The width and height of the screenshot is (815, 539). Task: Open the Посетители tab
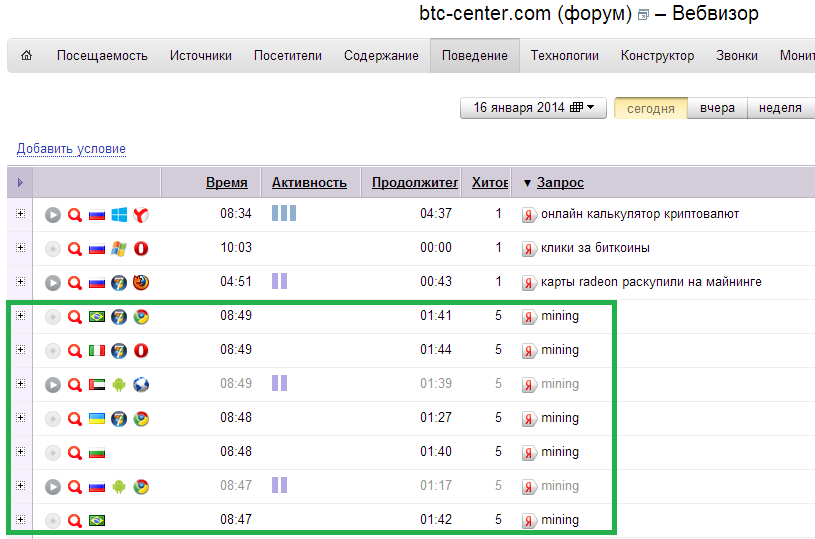[x=288, y=56]
